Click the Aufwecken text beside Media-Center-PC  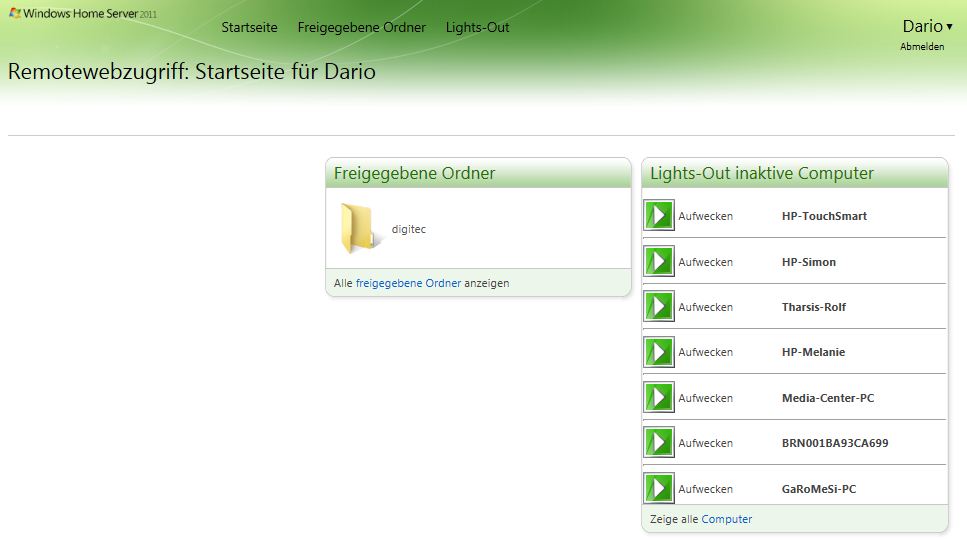[705, 398]
